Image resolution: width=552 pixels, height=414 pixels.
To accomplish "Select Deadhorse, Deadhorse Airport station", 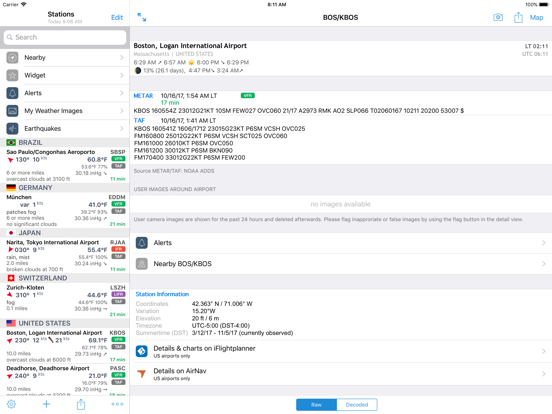I will [65, 380].
